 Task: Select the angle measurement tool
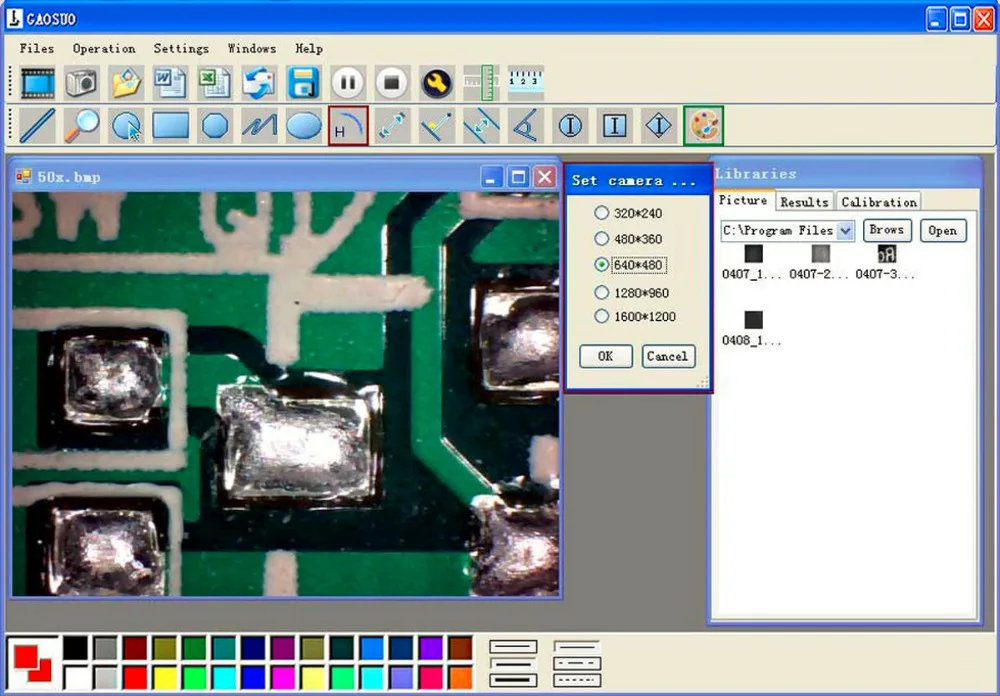(526, 126)
